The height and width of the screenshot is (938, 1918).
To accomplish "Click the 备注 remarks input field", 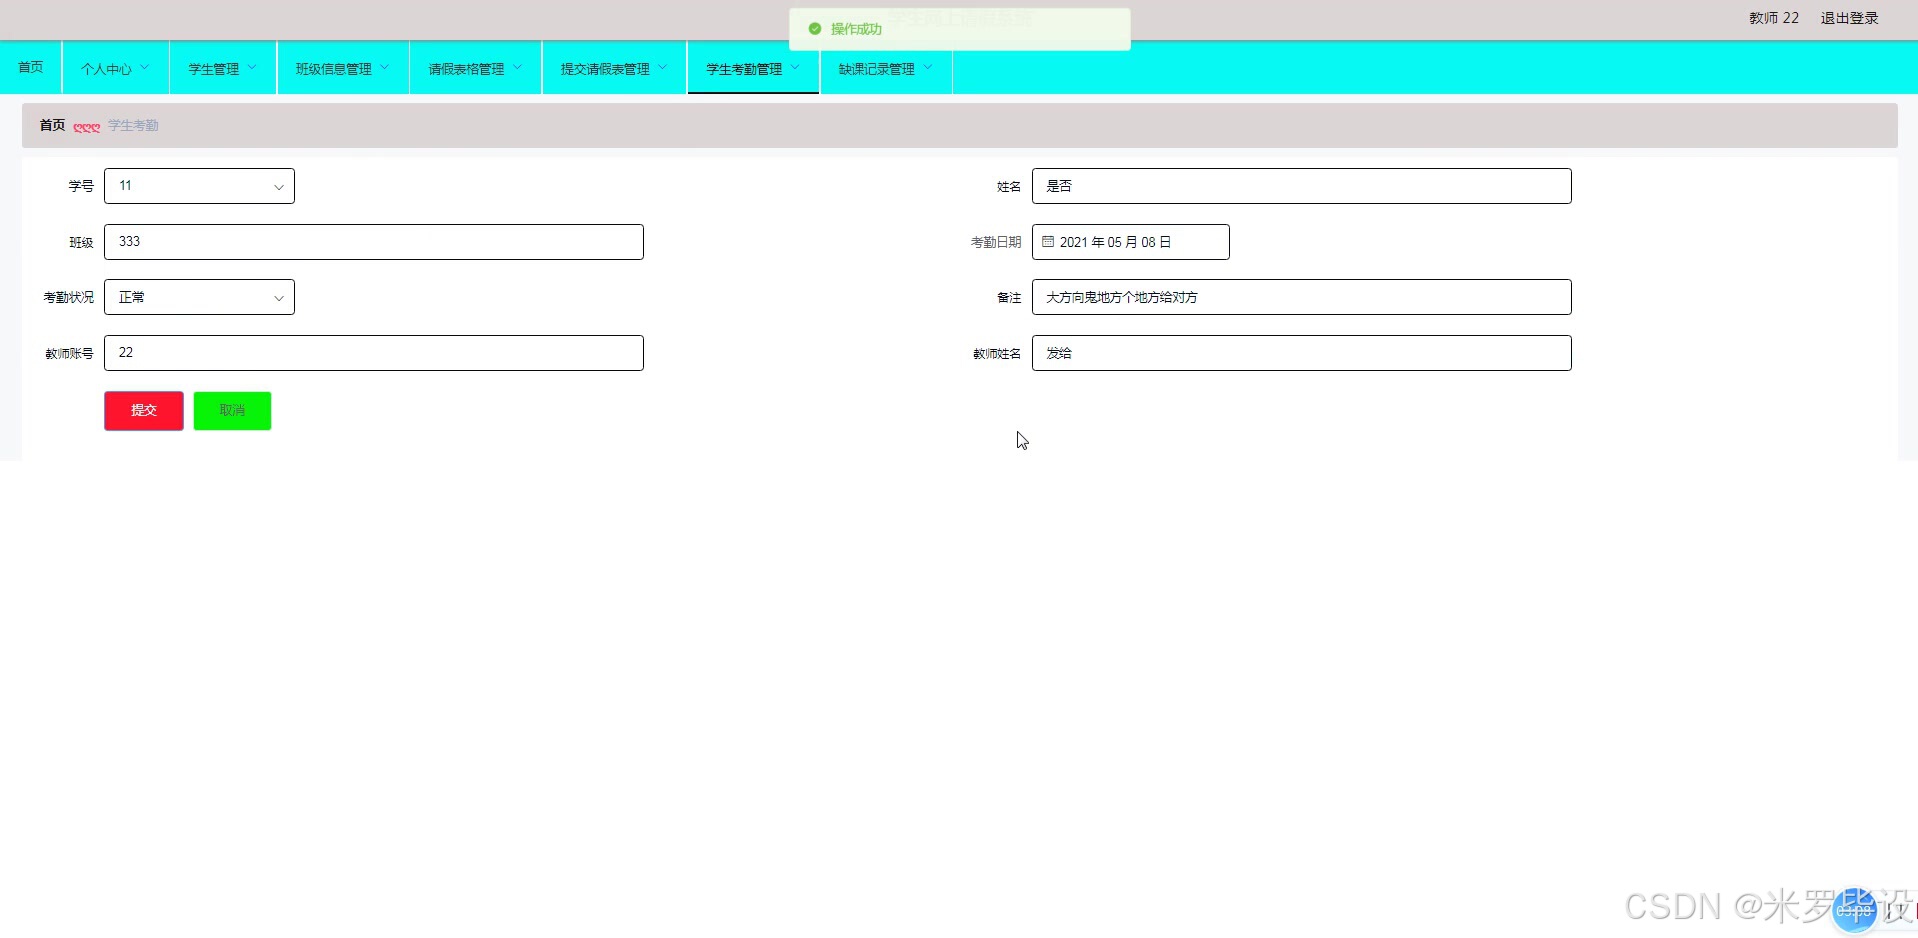I will tap(1301, 297).
